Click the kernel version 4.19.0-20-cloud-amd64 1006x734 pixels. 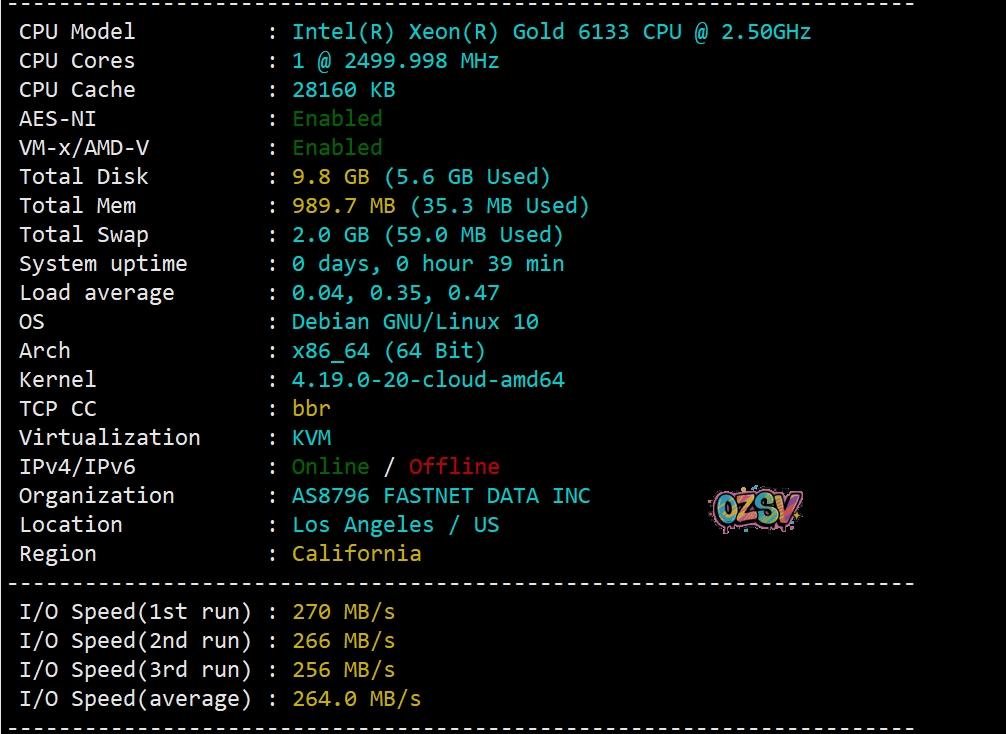pos(428,380)
